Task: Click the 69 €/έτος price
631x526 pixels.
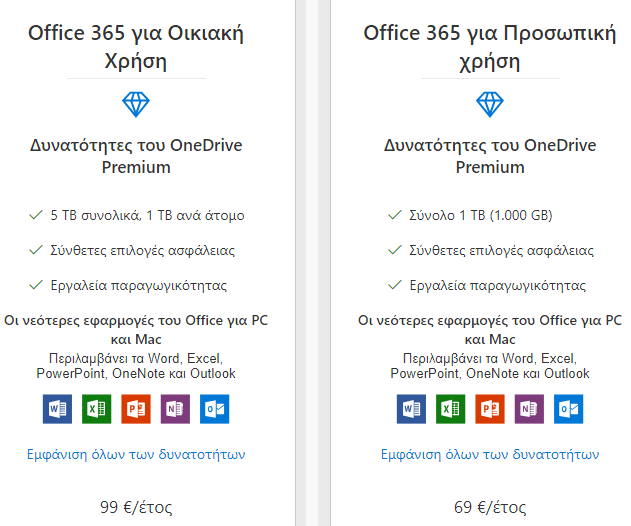Action: [x=490, y=507]
